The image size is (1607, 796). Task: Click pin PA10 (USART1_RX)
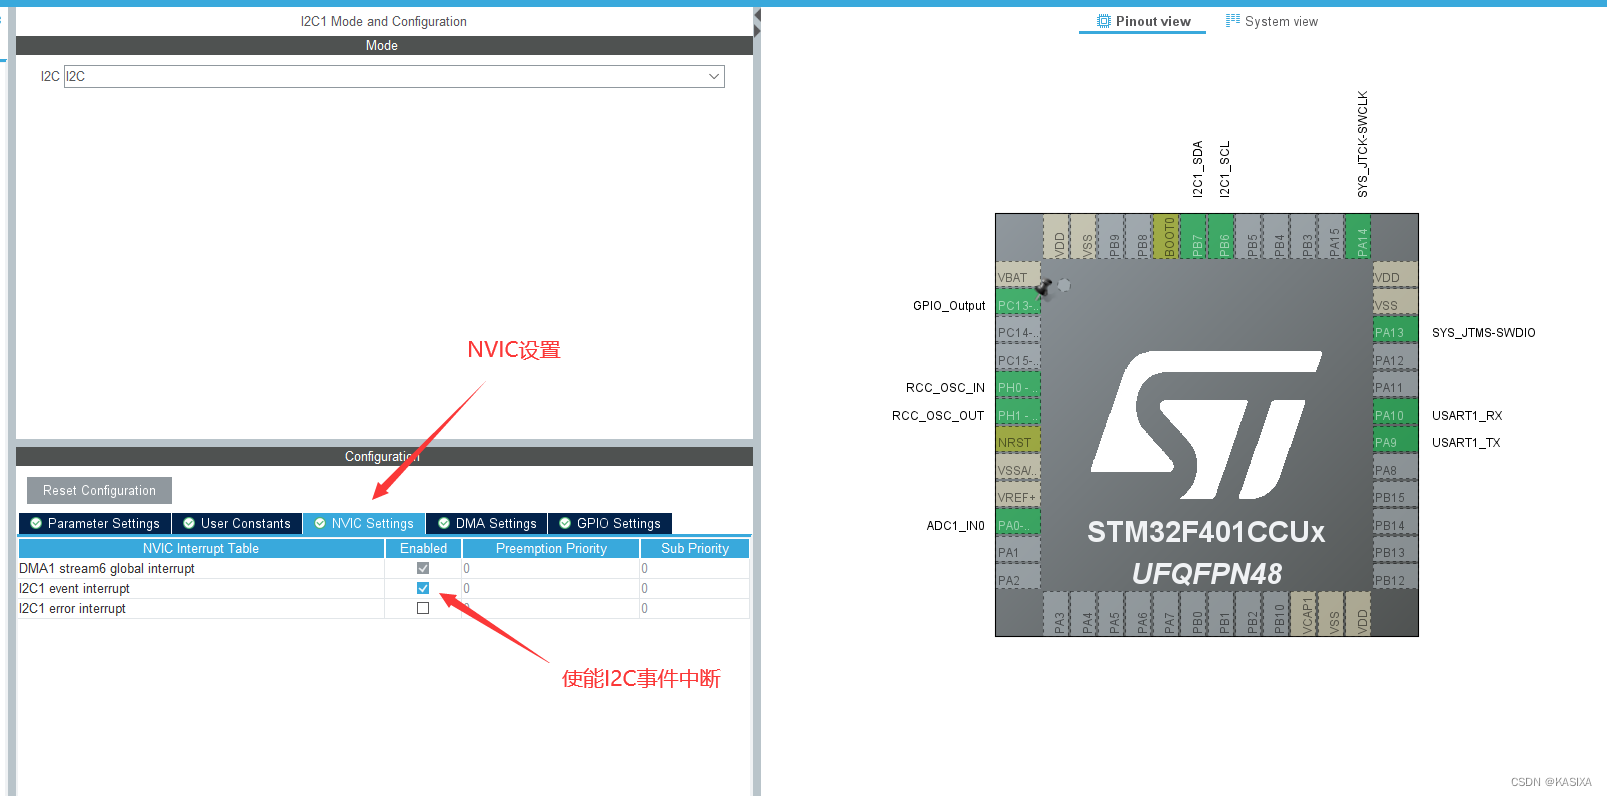[1395, 415]
